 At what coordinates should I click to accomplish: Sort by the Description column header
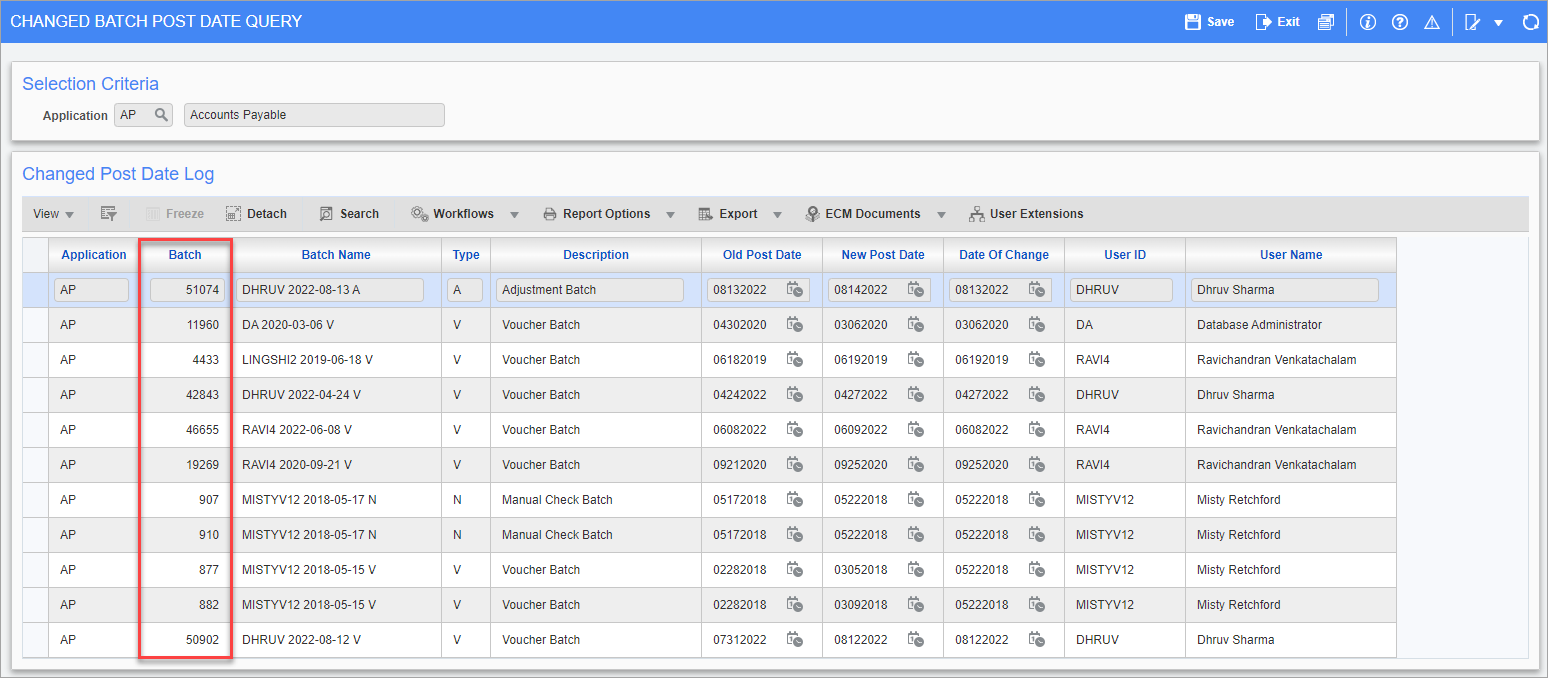(596, 255)
